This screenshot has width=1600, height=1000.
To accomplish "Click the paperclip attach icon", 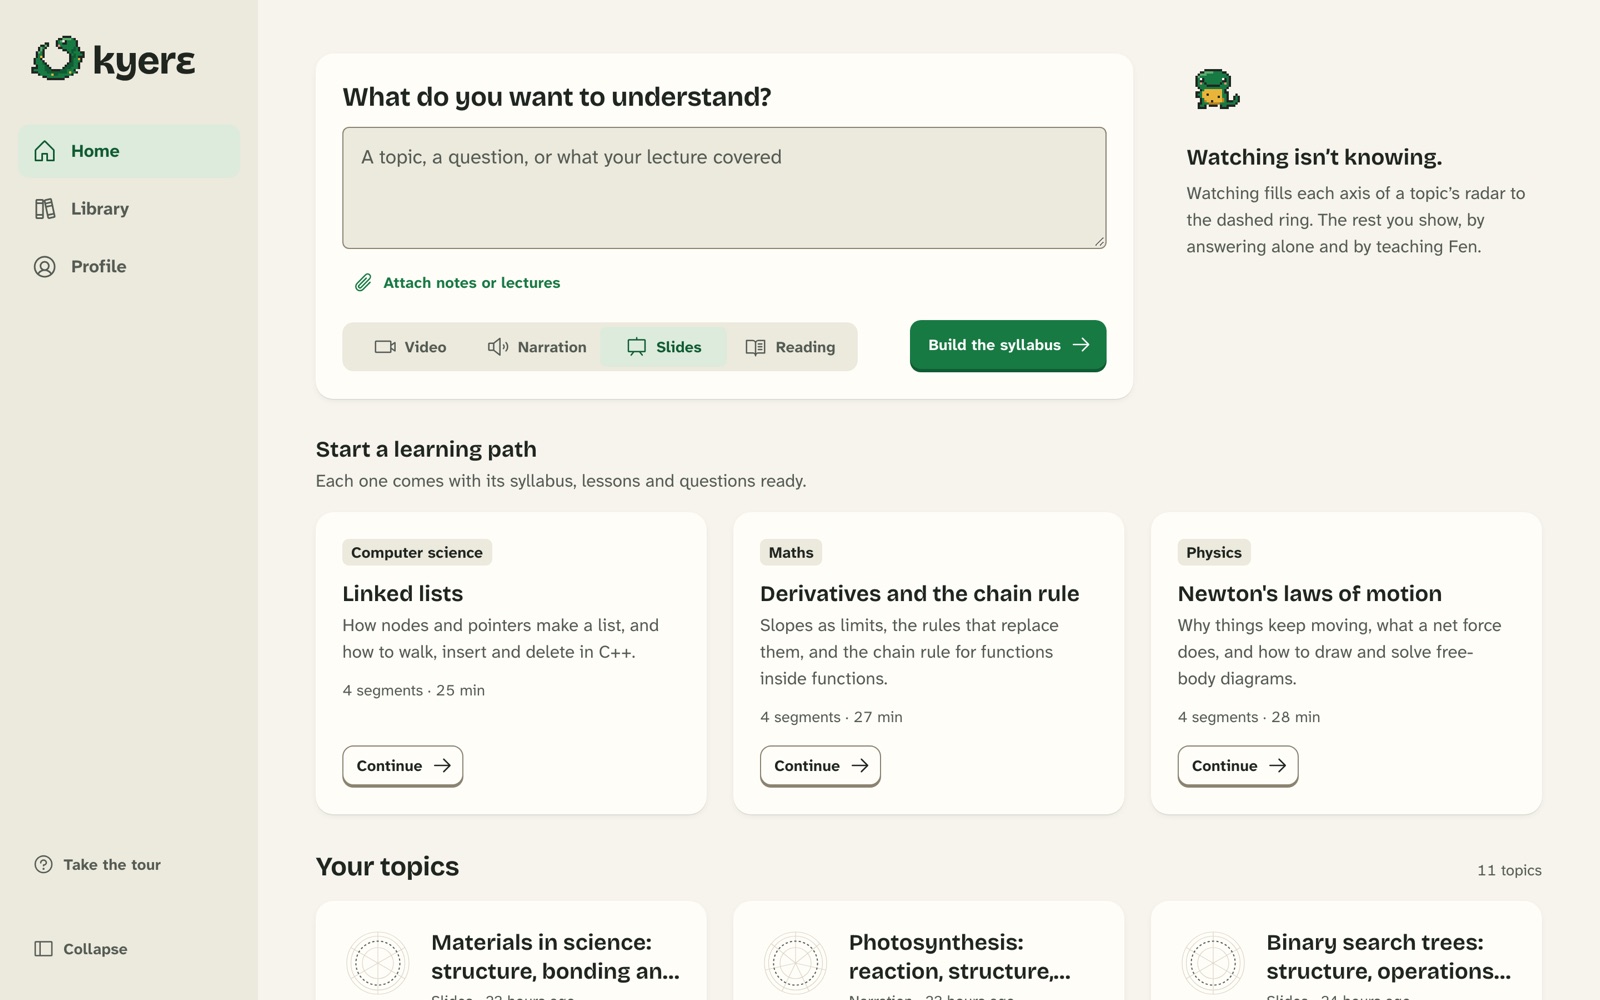I will pos(363,283).
